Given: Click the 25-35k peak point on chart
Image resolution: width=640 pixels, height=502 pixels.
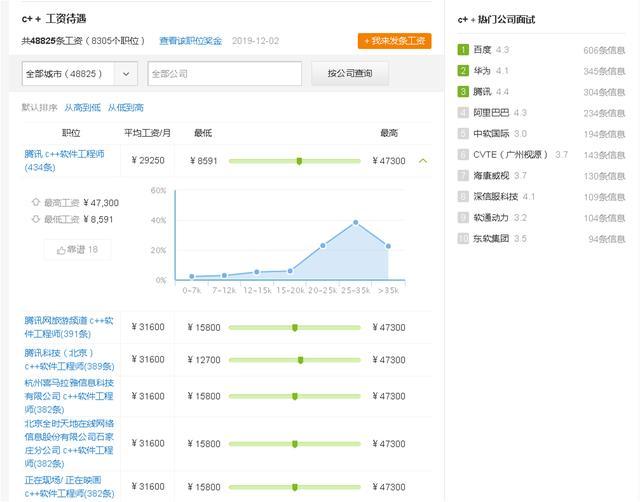Looking at the screenshot, I should pos(356,222).
